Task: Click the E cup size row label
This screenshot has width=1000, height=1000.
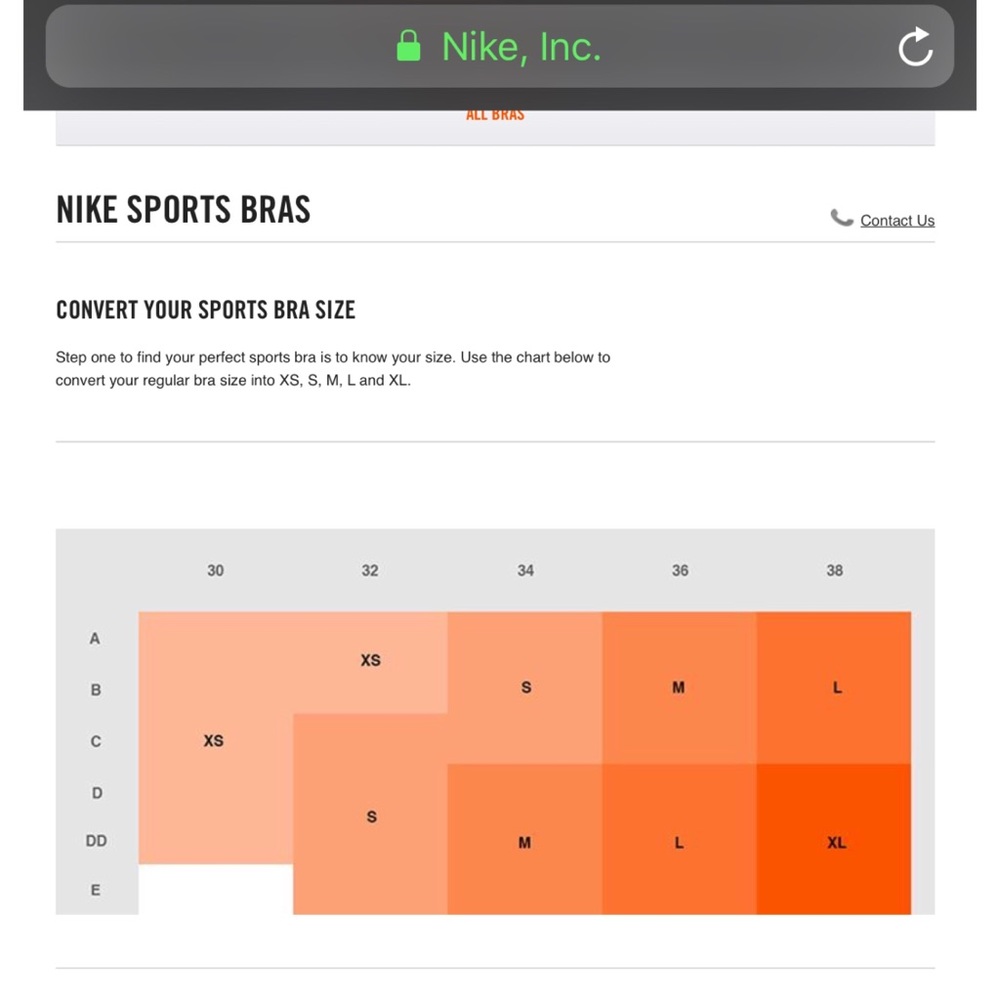Action: click(x=96, y=889)
